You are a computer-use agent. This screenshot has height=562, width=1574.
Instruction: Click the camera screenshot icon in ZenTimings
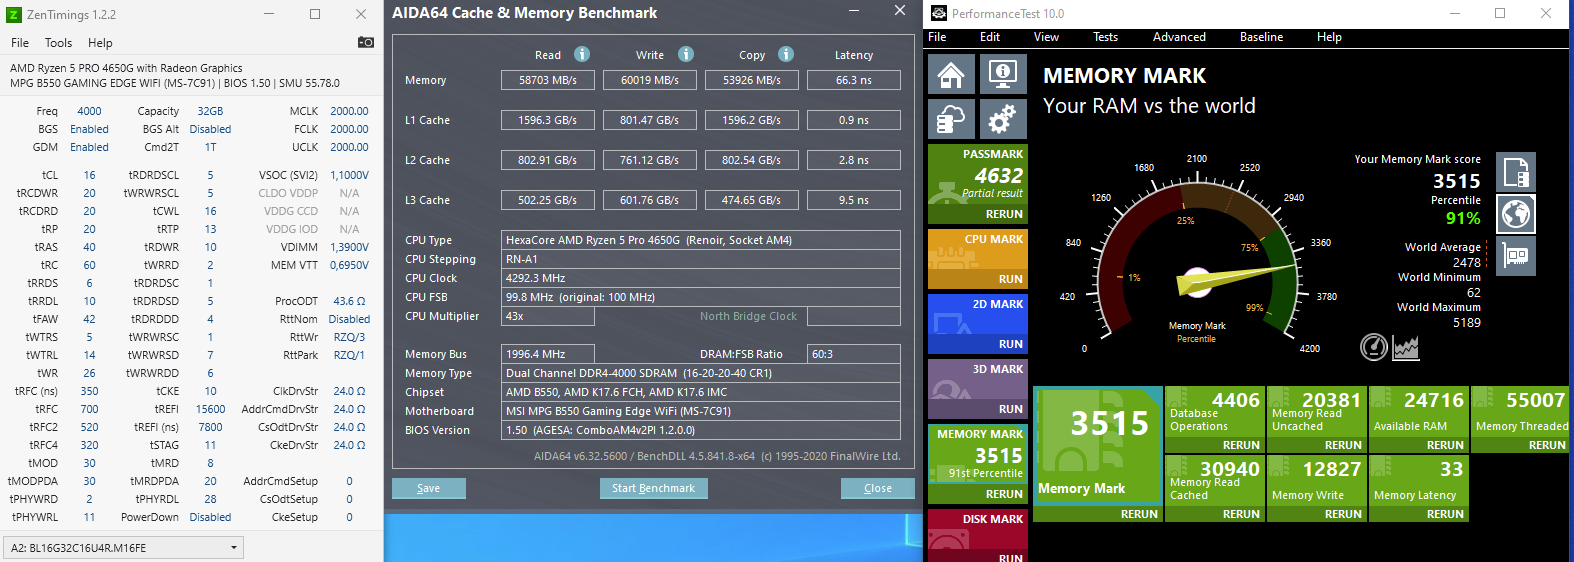(x=365, y=42)
